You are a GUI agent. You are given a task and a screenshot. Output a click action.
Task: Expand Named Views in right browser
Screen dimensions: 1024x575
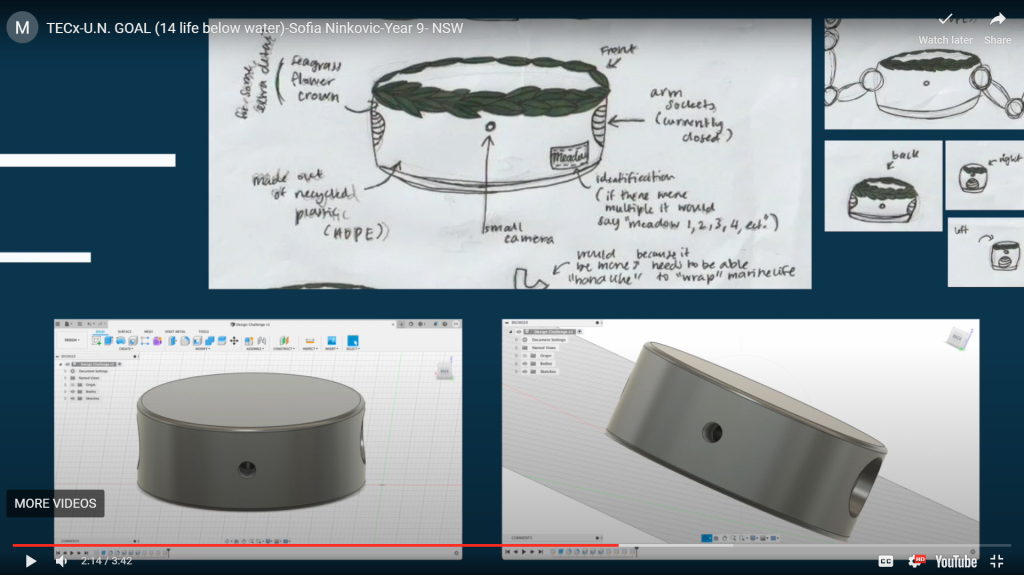tap(517, 348)
